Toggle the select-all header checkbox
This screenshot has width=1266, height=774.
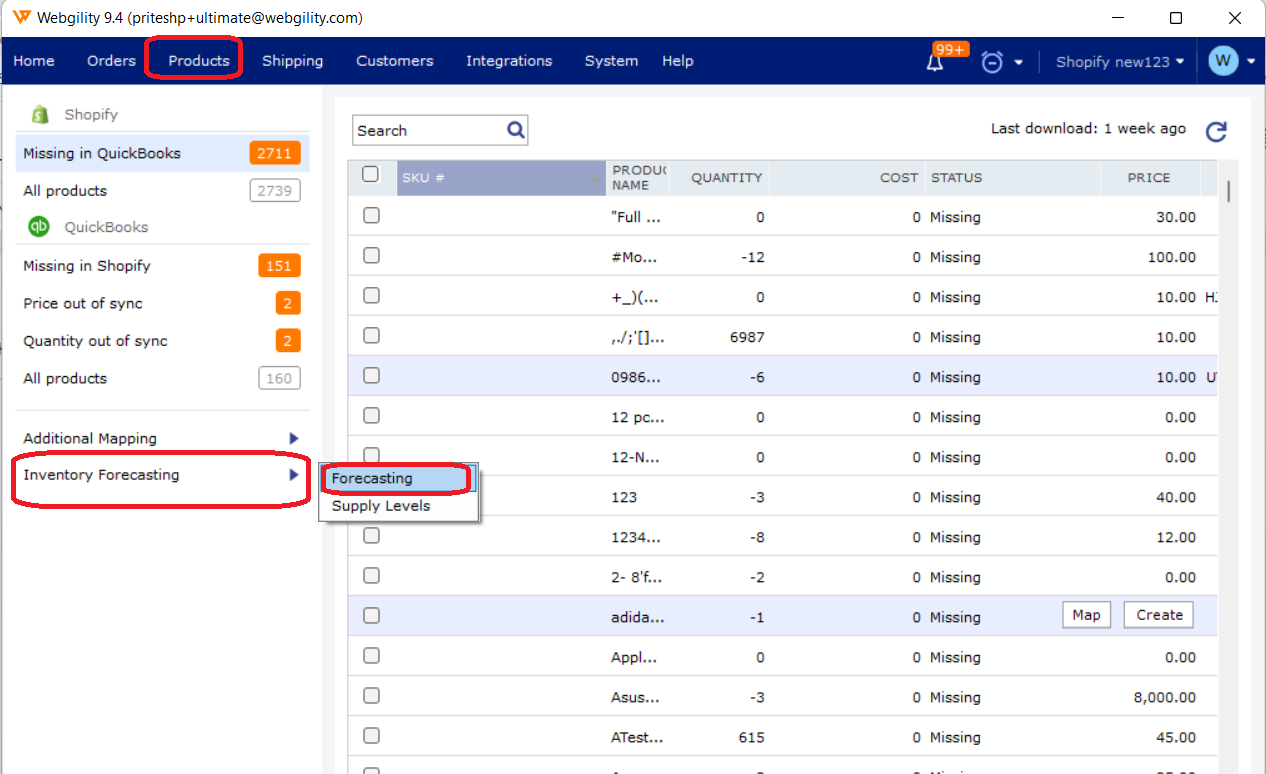(x=371, y=174)
